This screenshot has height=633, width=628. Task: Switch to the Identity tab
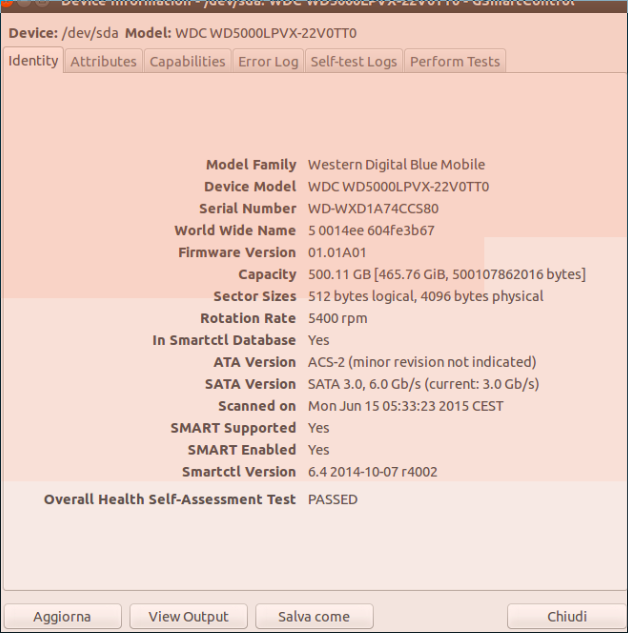[33, 61]
